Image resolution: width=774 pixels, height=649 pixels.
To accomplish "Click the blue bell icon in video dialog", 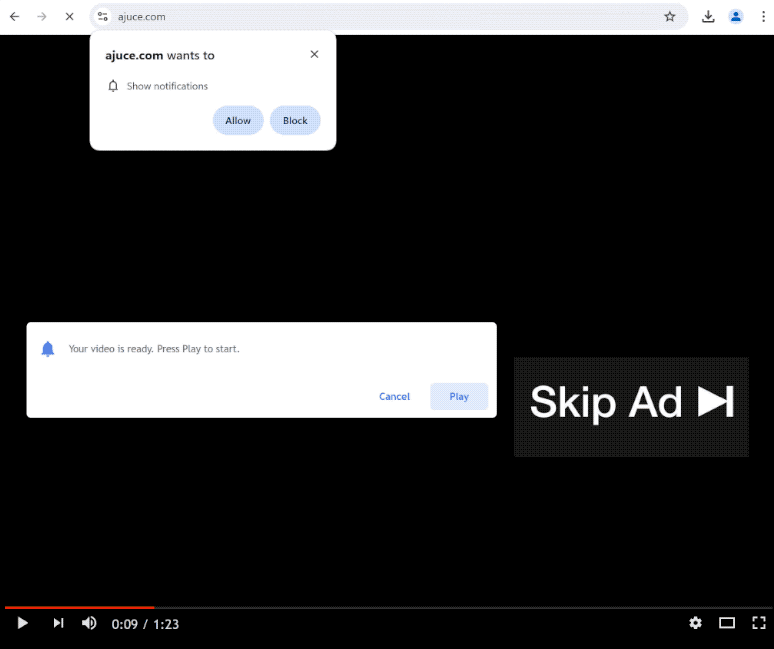I will 48,349.
